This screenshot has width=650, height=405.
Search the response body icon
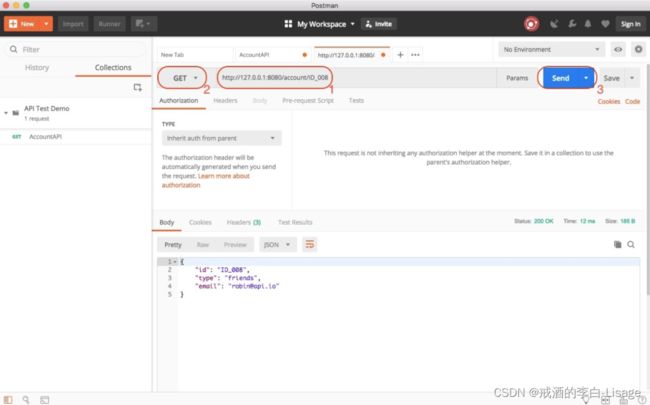[631, 245]
